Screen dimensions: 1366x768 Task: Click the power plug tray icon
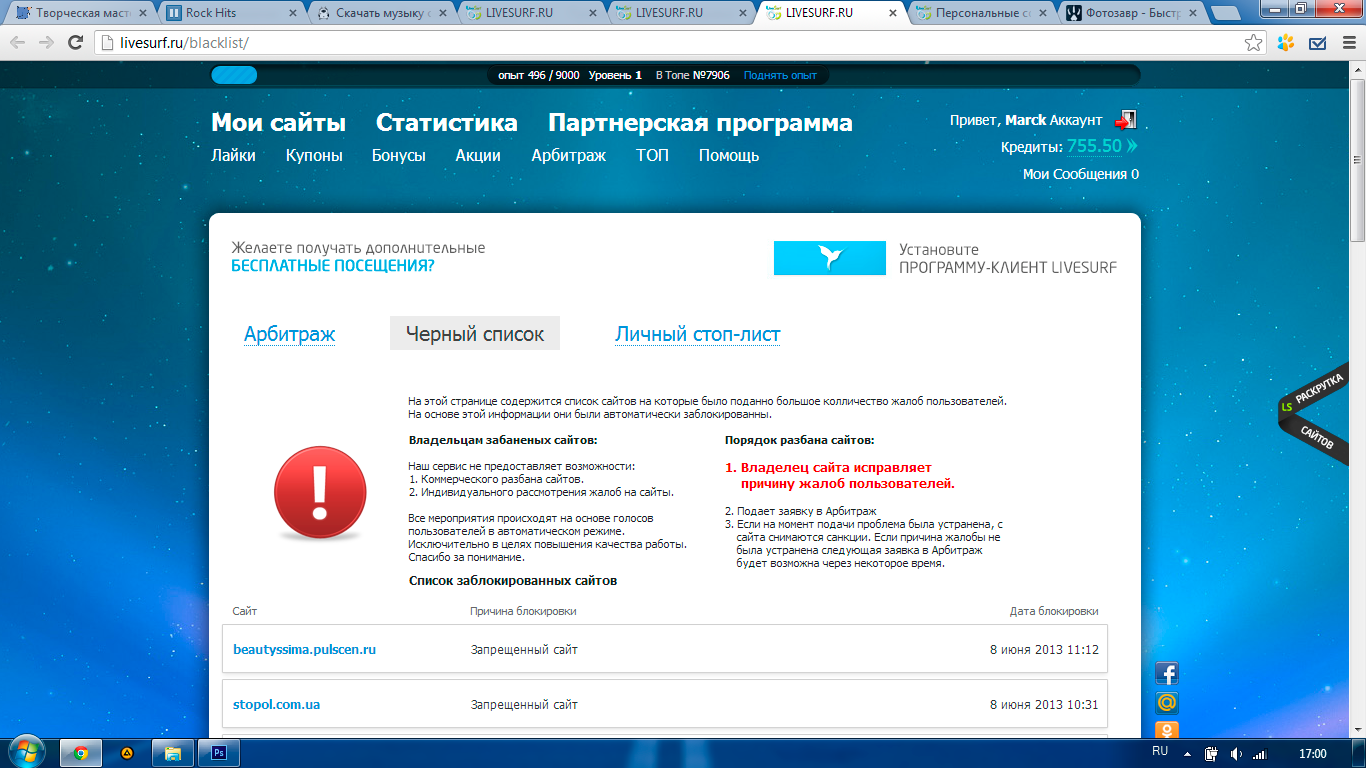point(1211,754)
